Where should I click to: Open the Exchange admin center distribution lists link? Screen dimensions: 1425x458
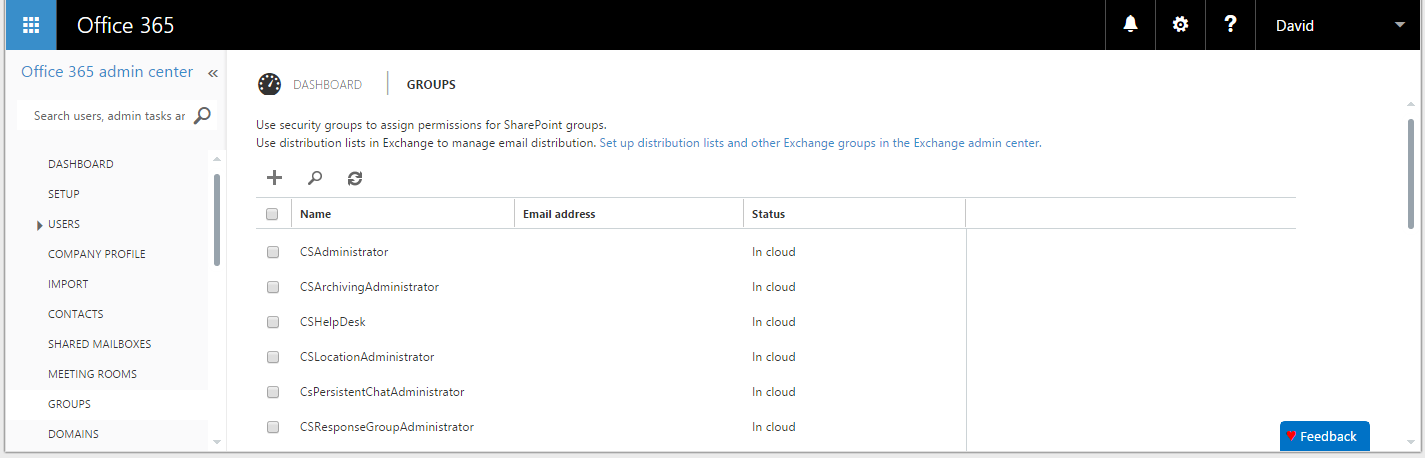click(x=820, y=143)
